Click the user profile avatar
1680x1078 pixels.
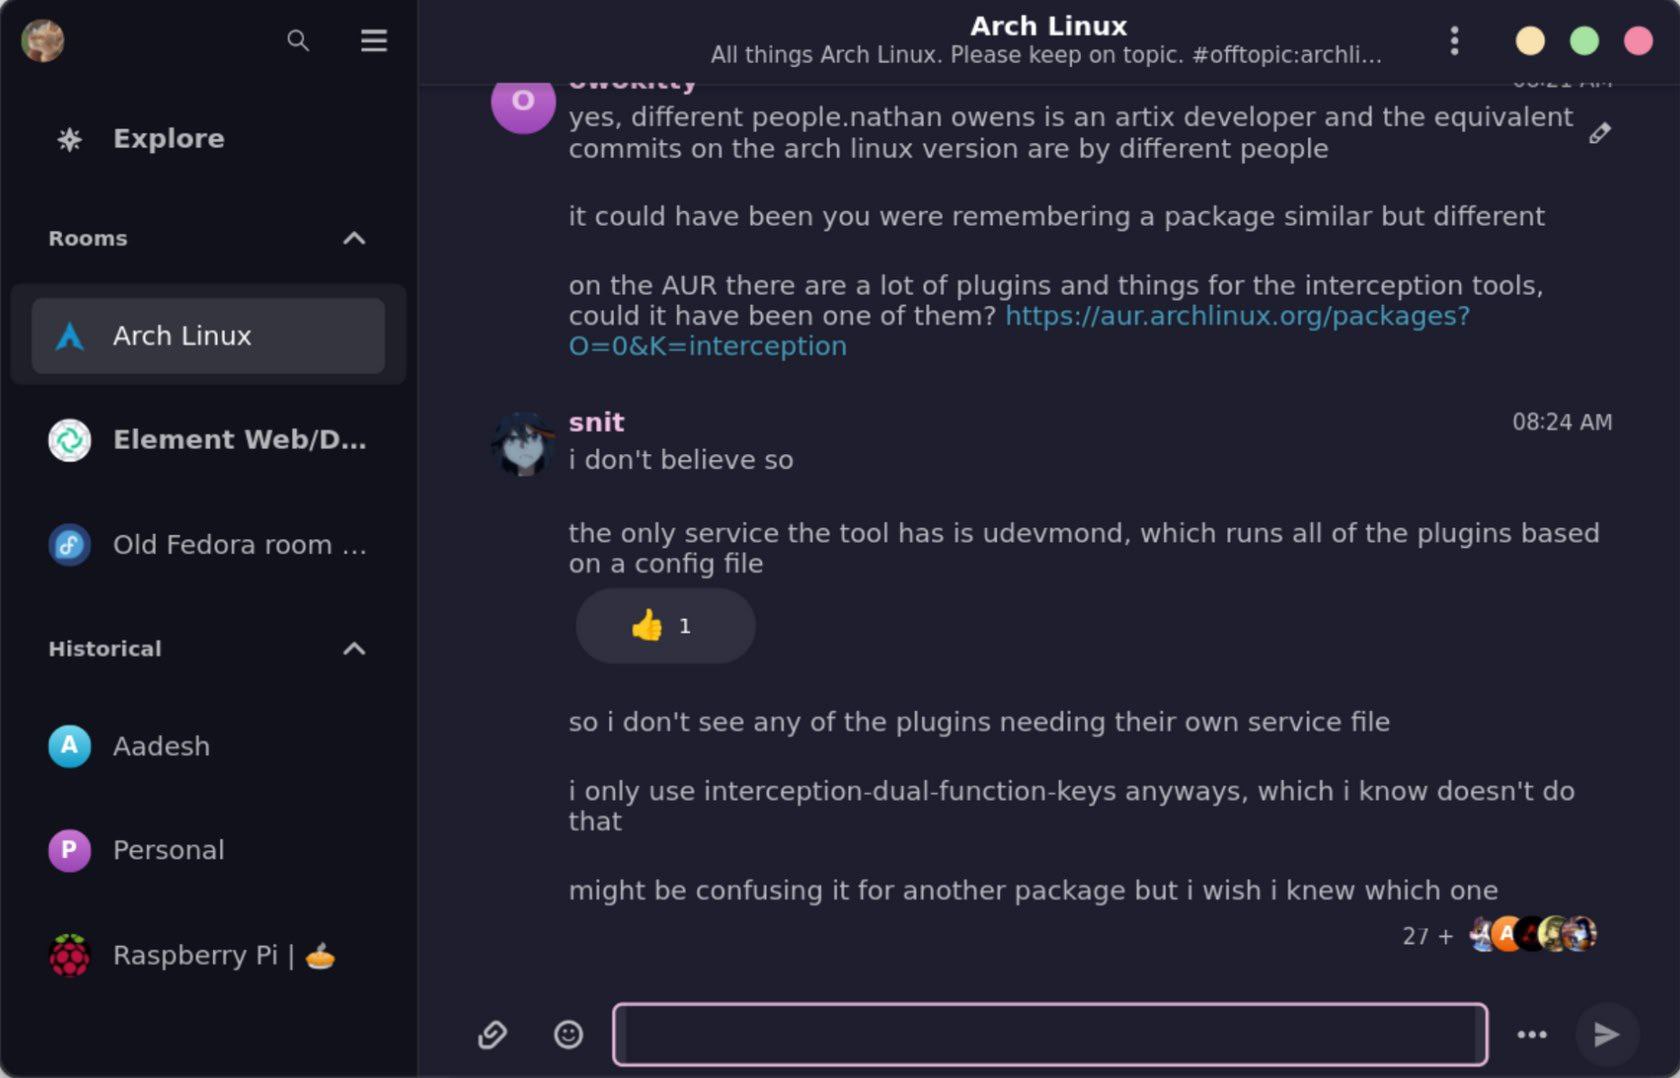(43, 41)
